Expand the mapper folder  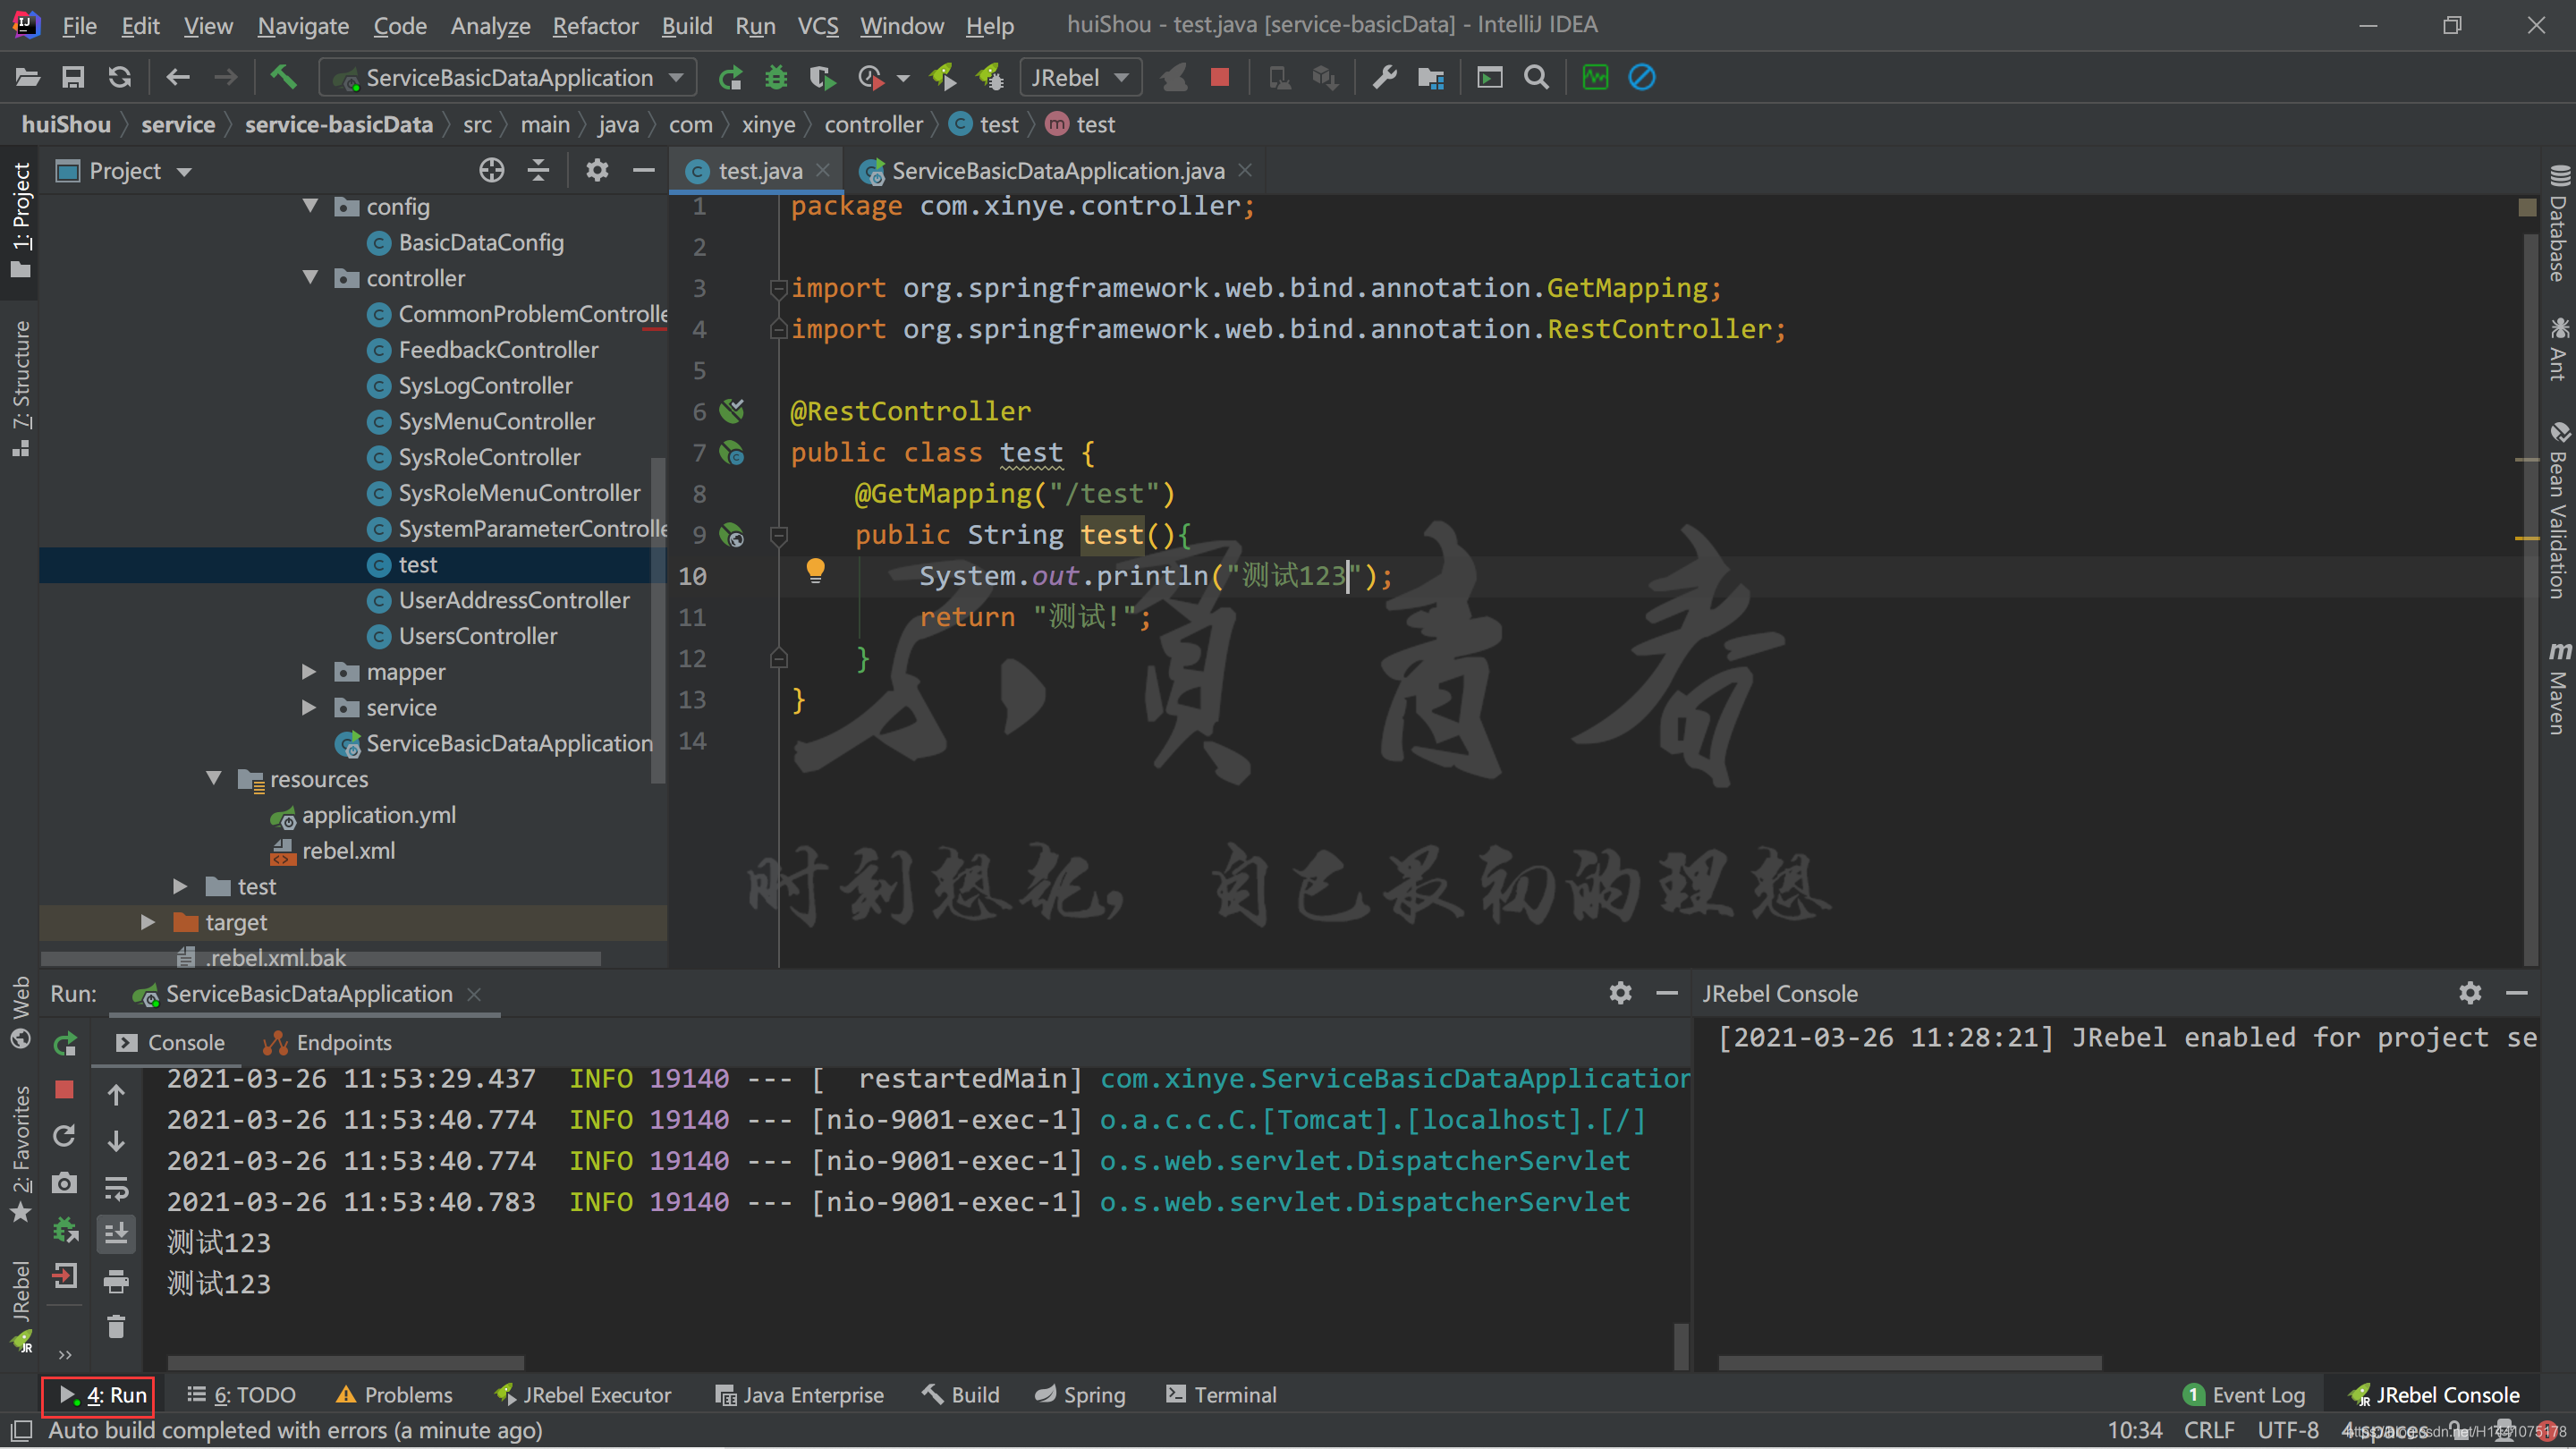point(310,672)
